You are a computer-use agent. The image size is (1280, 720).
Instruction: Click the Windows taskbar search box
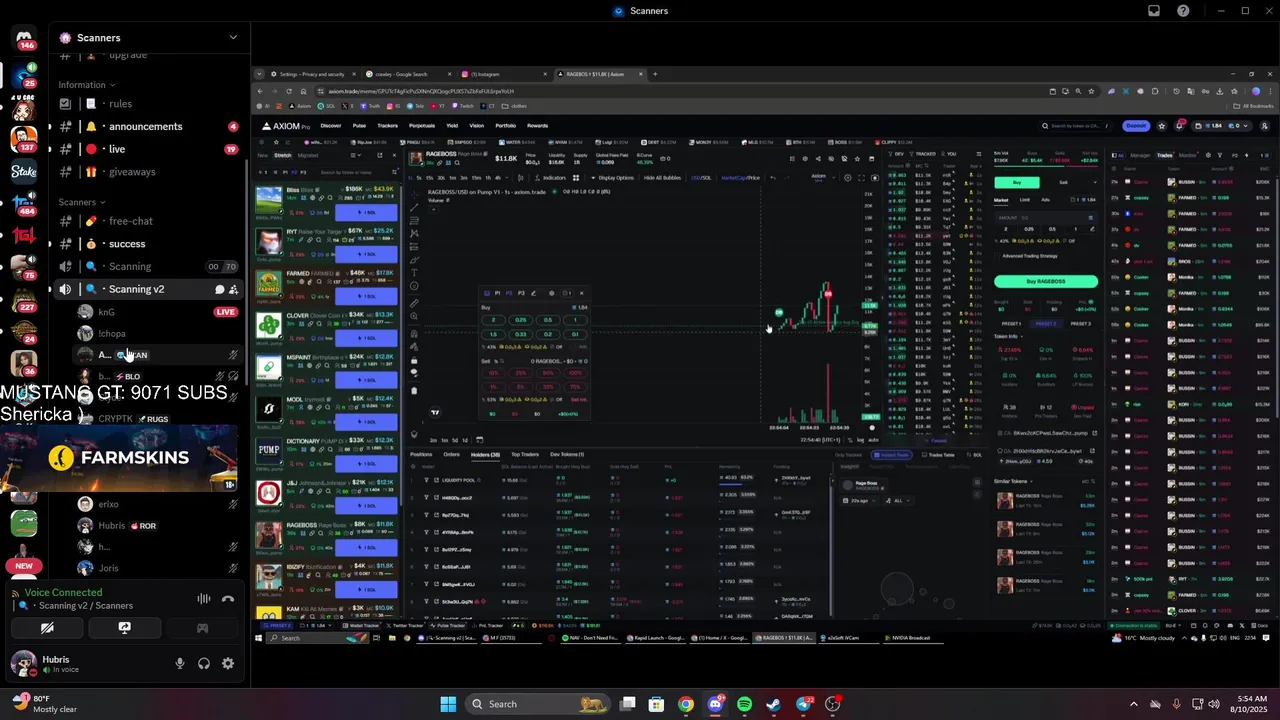click(539, 704)
